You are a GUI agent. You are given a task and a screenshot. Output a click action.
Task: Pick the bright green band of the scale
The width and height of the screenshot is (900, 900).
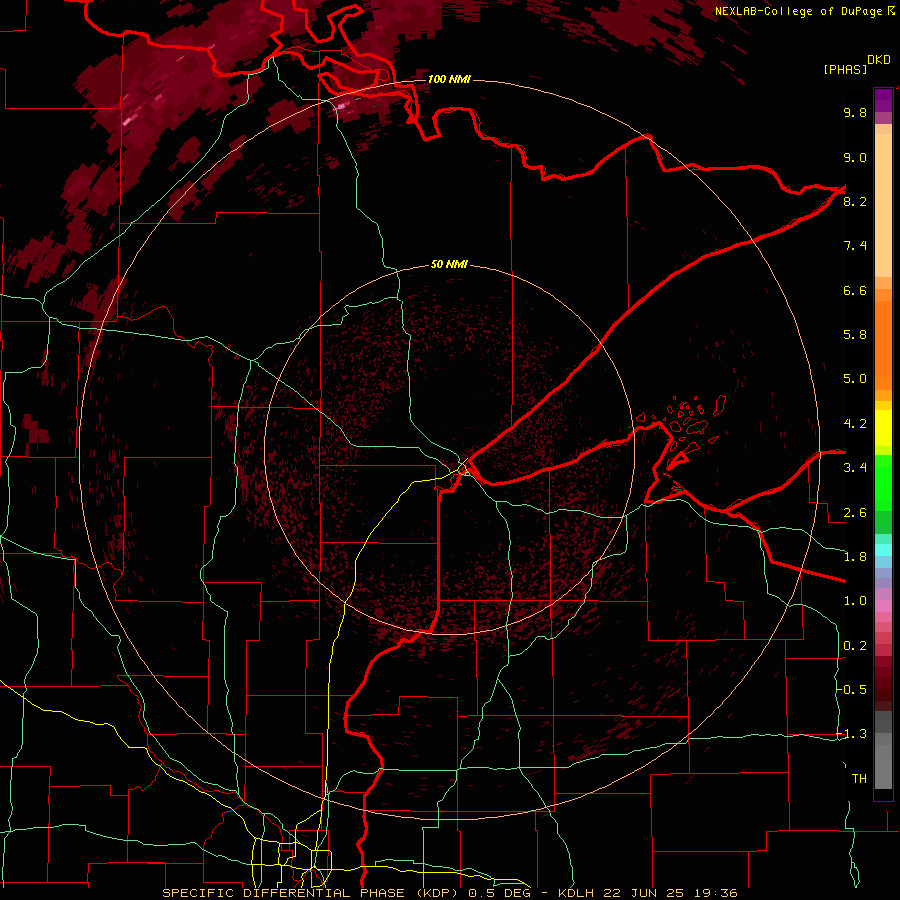pyautogui.click(x=883, y=482)
